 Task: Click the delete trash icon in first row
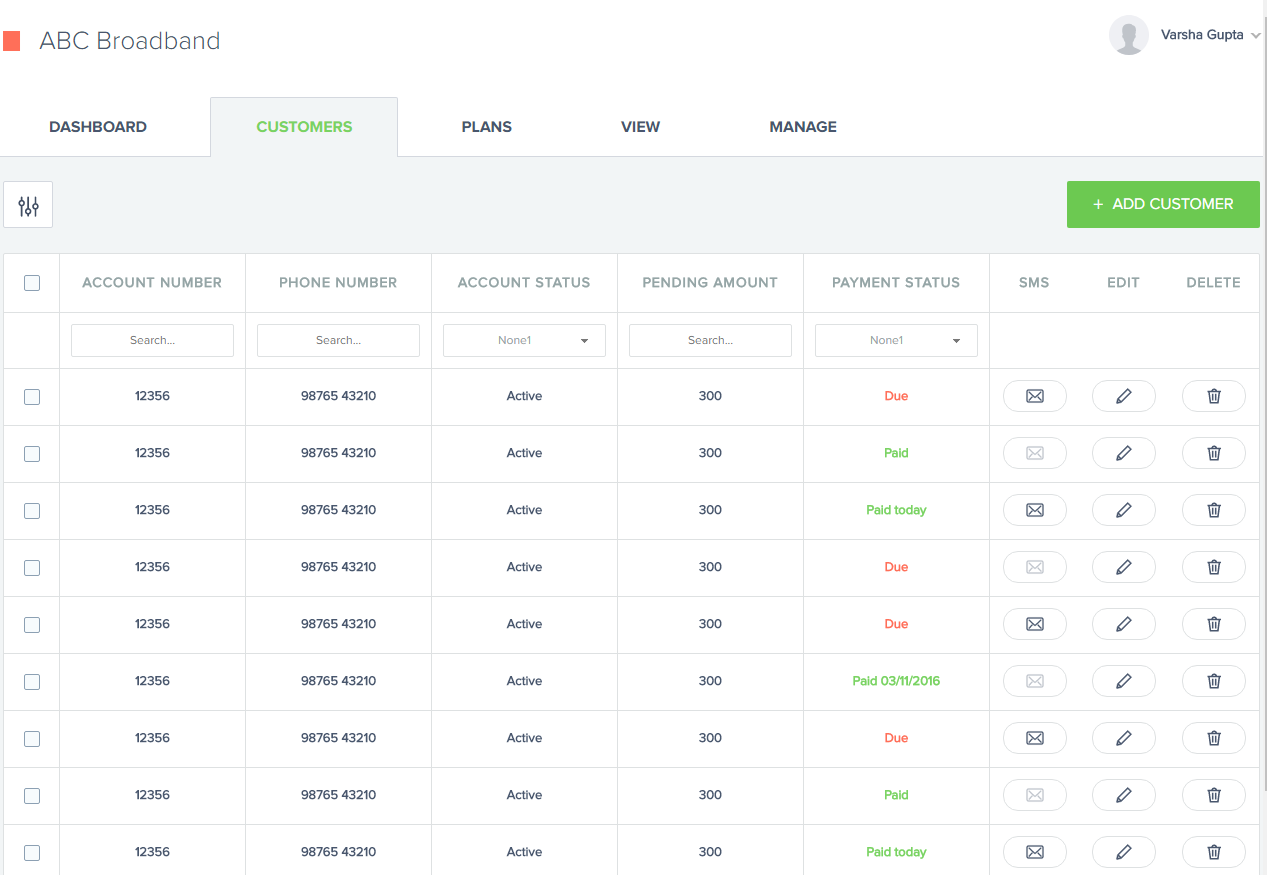1213,396
